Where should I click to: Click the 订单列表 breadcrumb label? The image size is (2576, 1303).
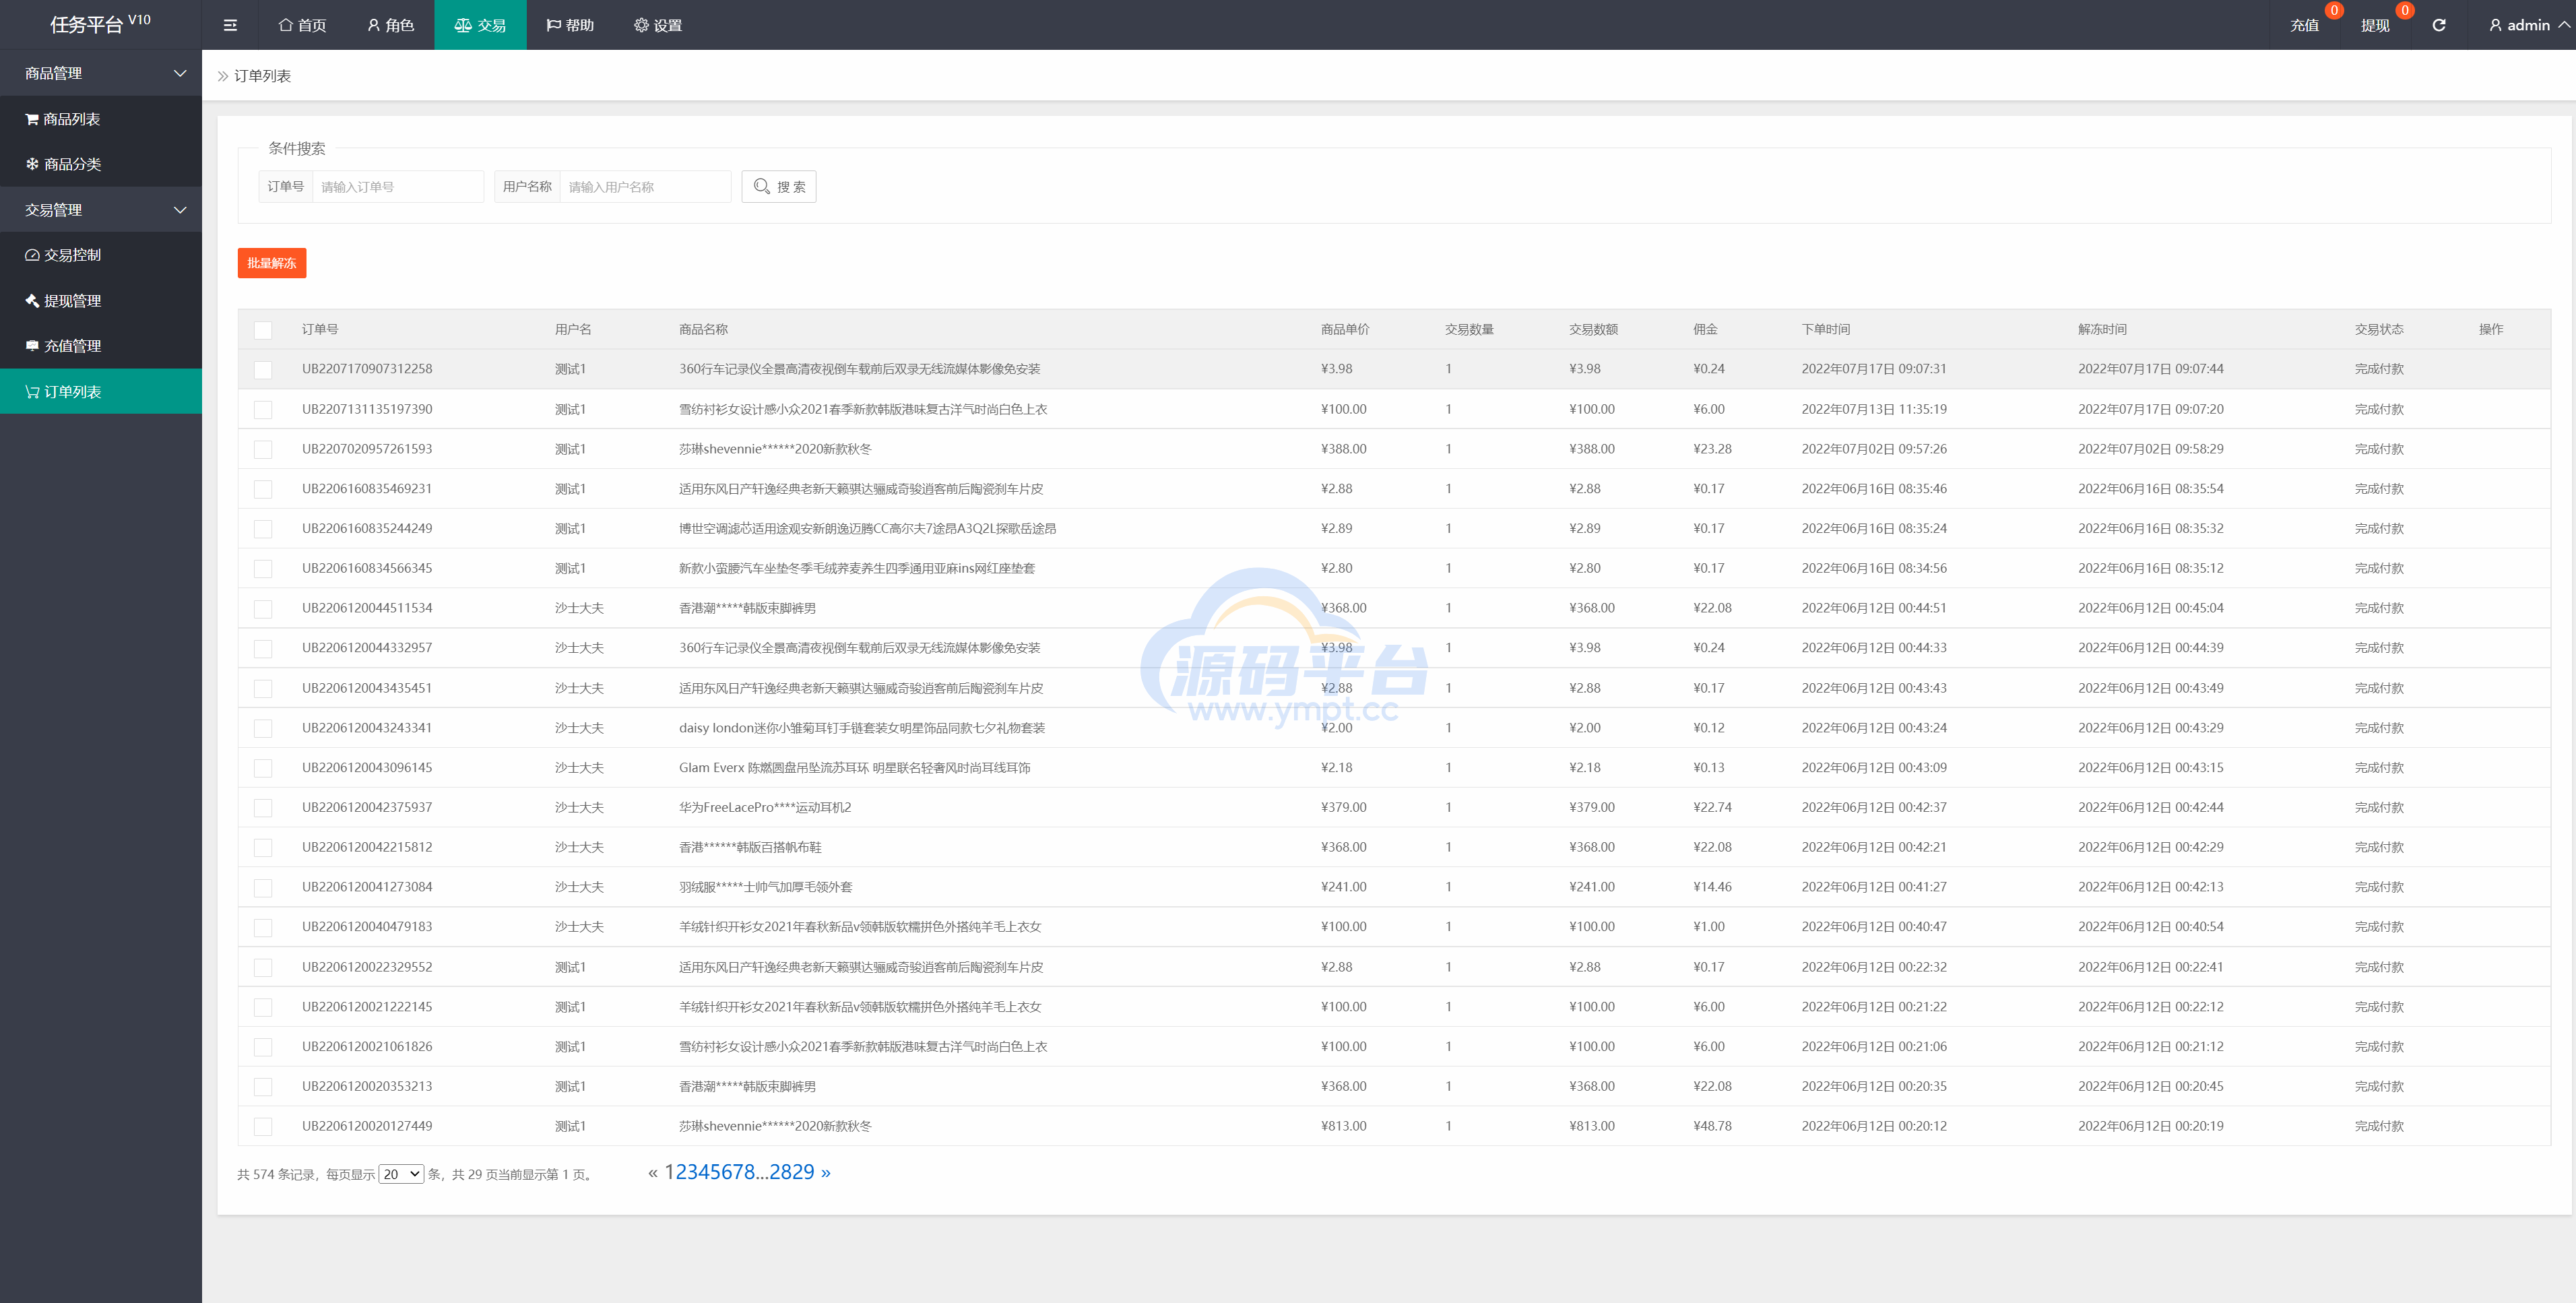point(262,76)
